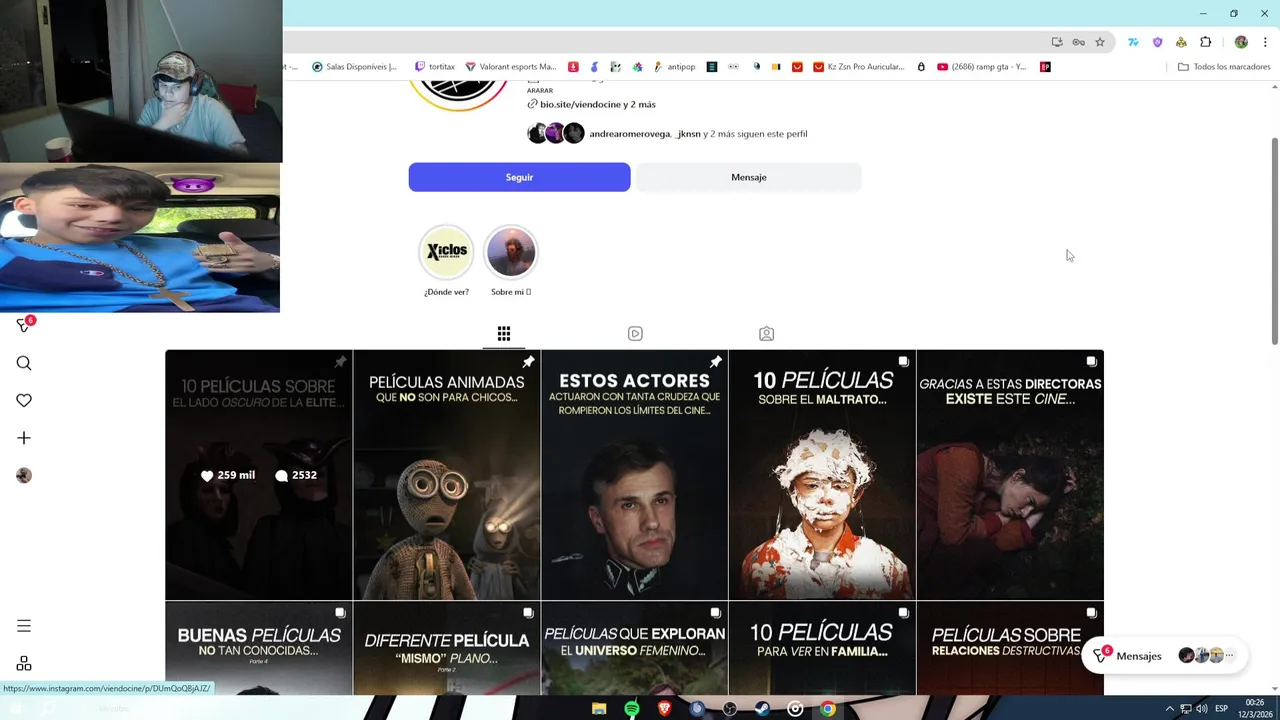The height and width of the screenshot is (720, 1280).
Task: Switch ESP keyboard language indicator
Action: point(1221,709)
